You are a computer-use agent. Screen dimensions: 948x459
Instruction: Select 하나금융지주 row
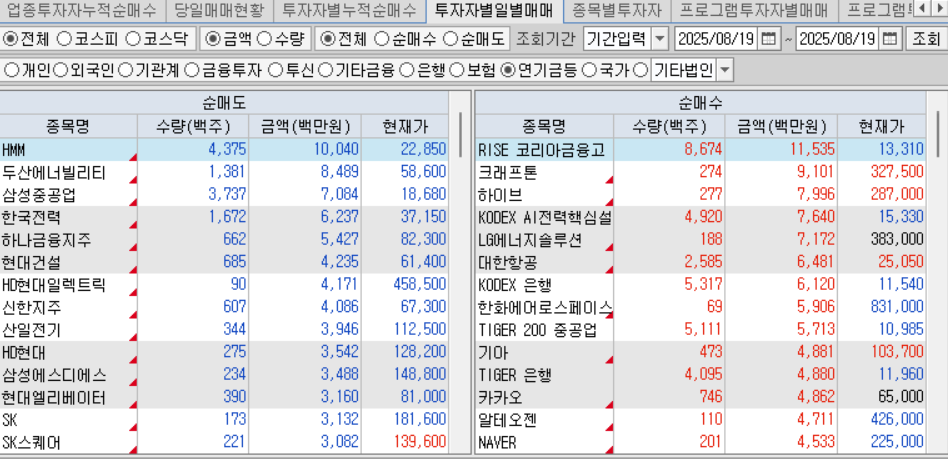(224, 240)
